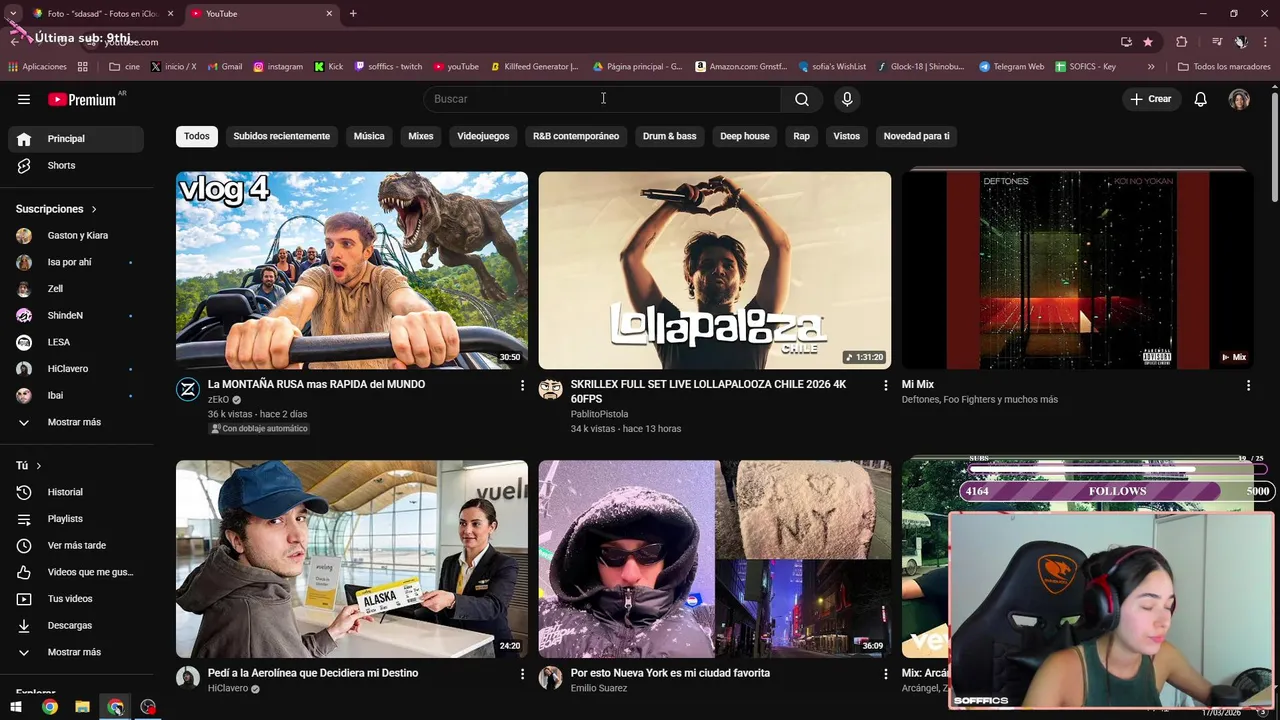The image size is (1280, 720).
Task: Open options for Nueva York video
Action: pyautogui.click(x=885, y=674)
